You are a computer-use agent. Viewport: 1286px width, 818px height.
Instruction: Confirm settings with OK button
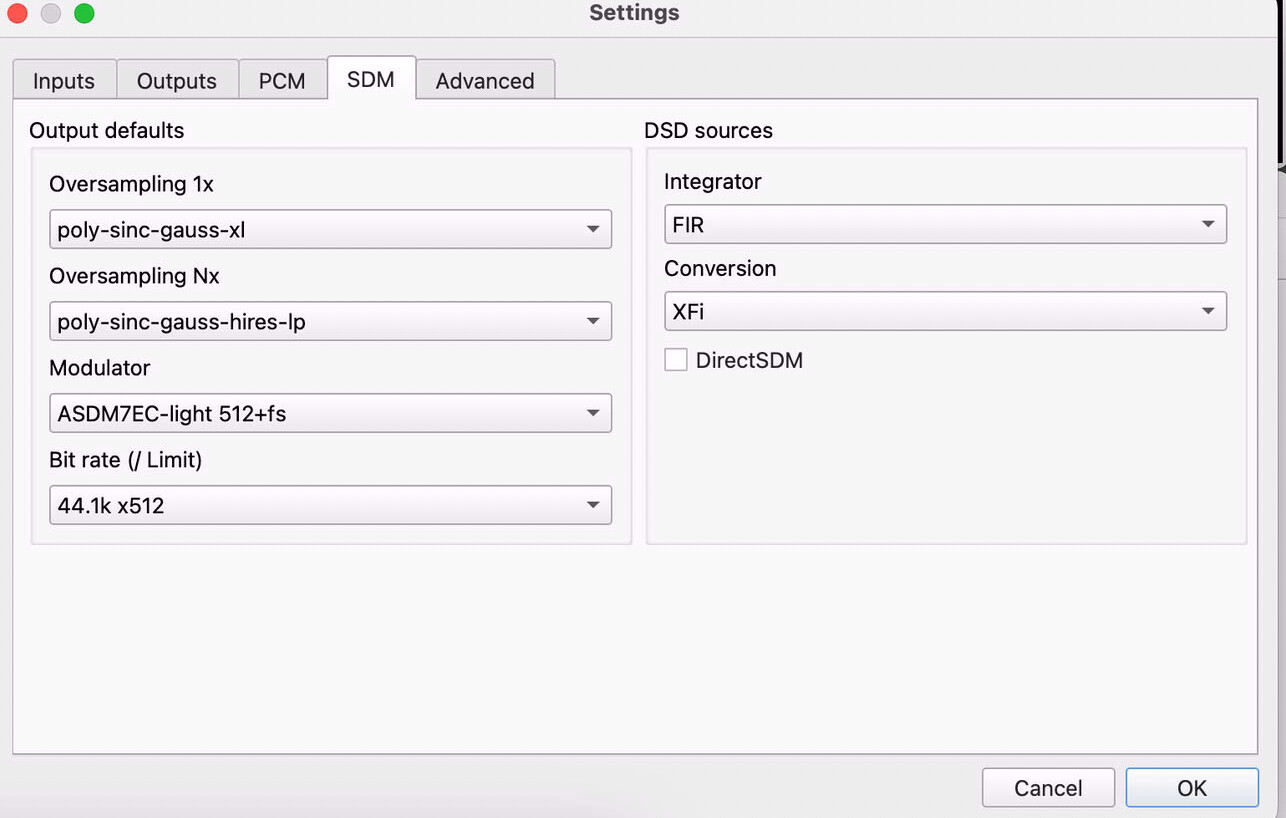click(x=1192, y=788)
